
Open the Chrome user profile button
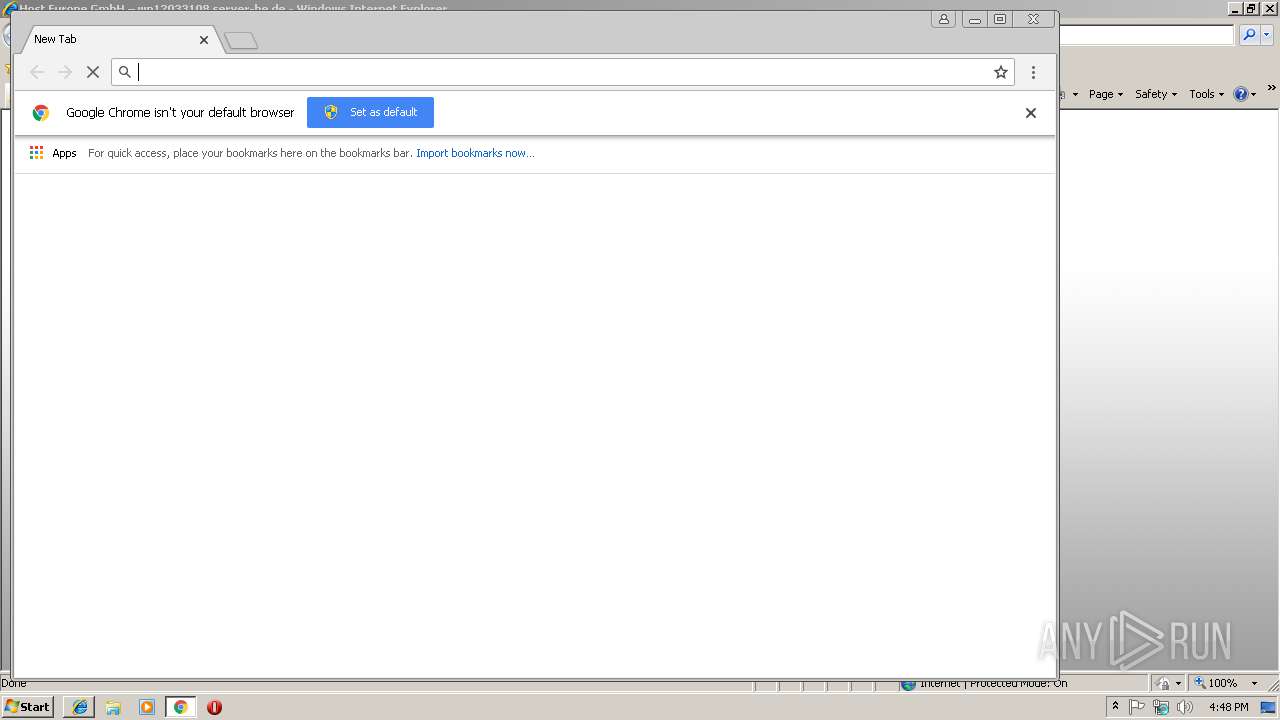click(943, 19)
